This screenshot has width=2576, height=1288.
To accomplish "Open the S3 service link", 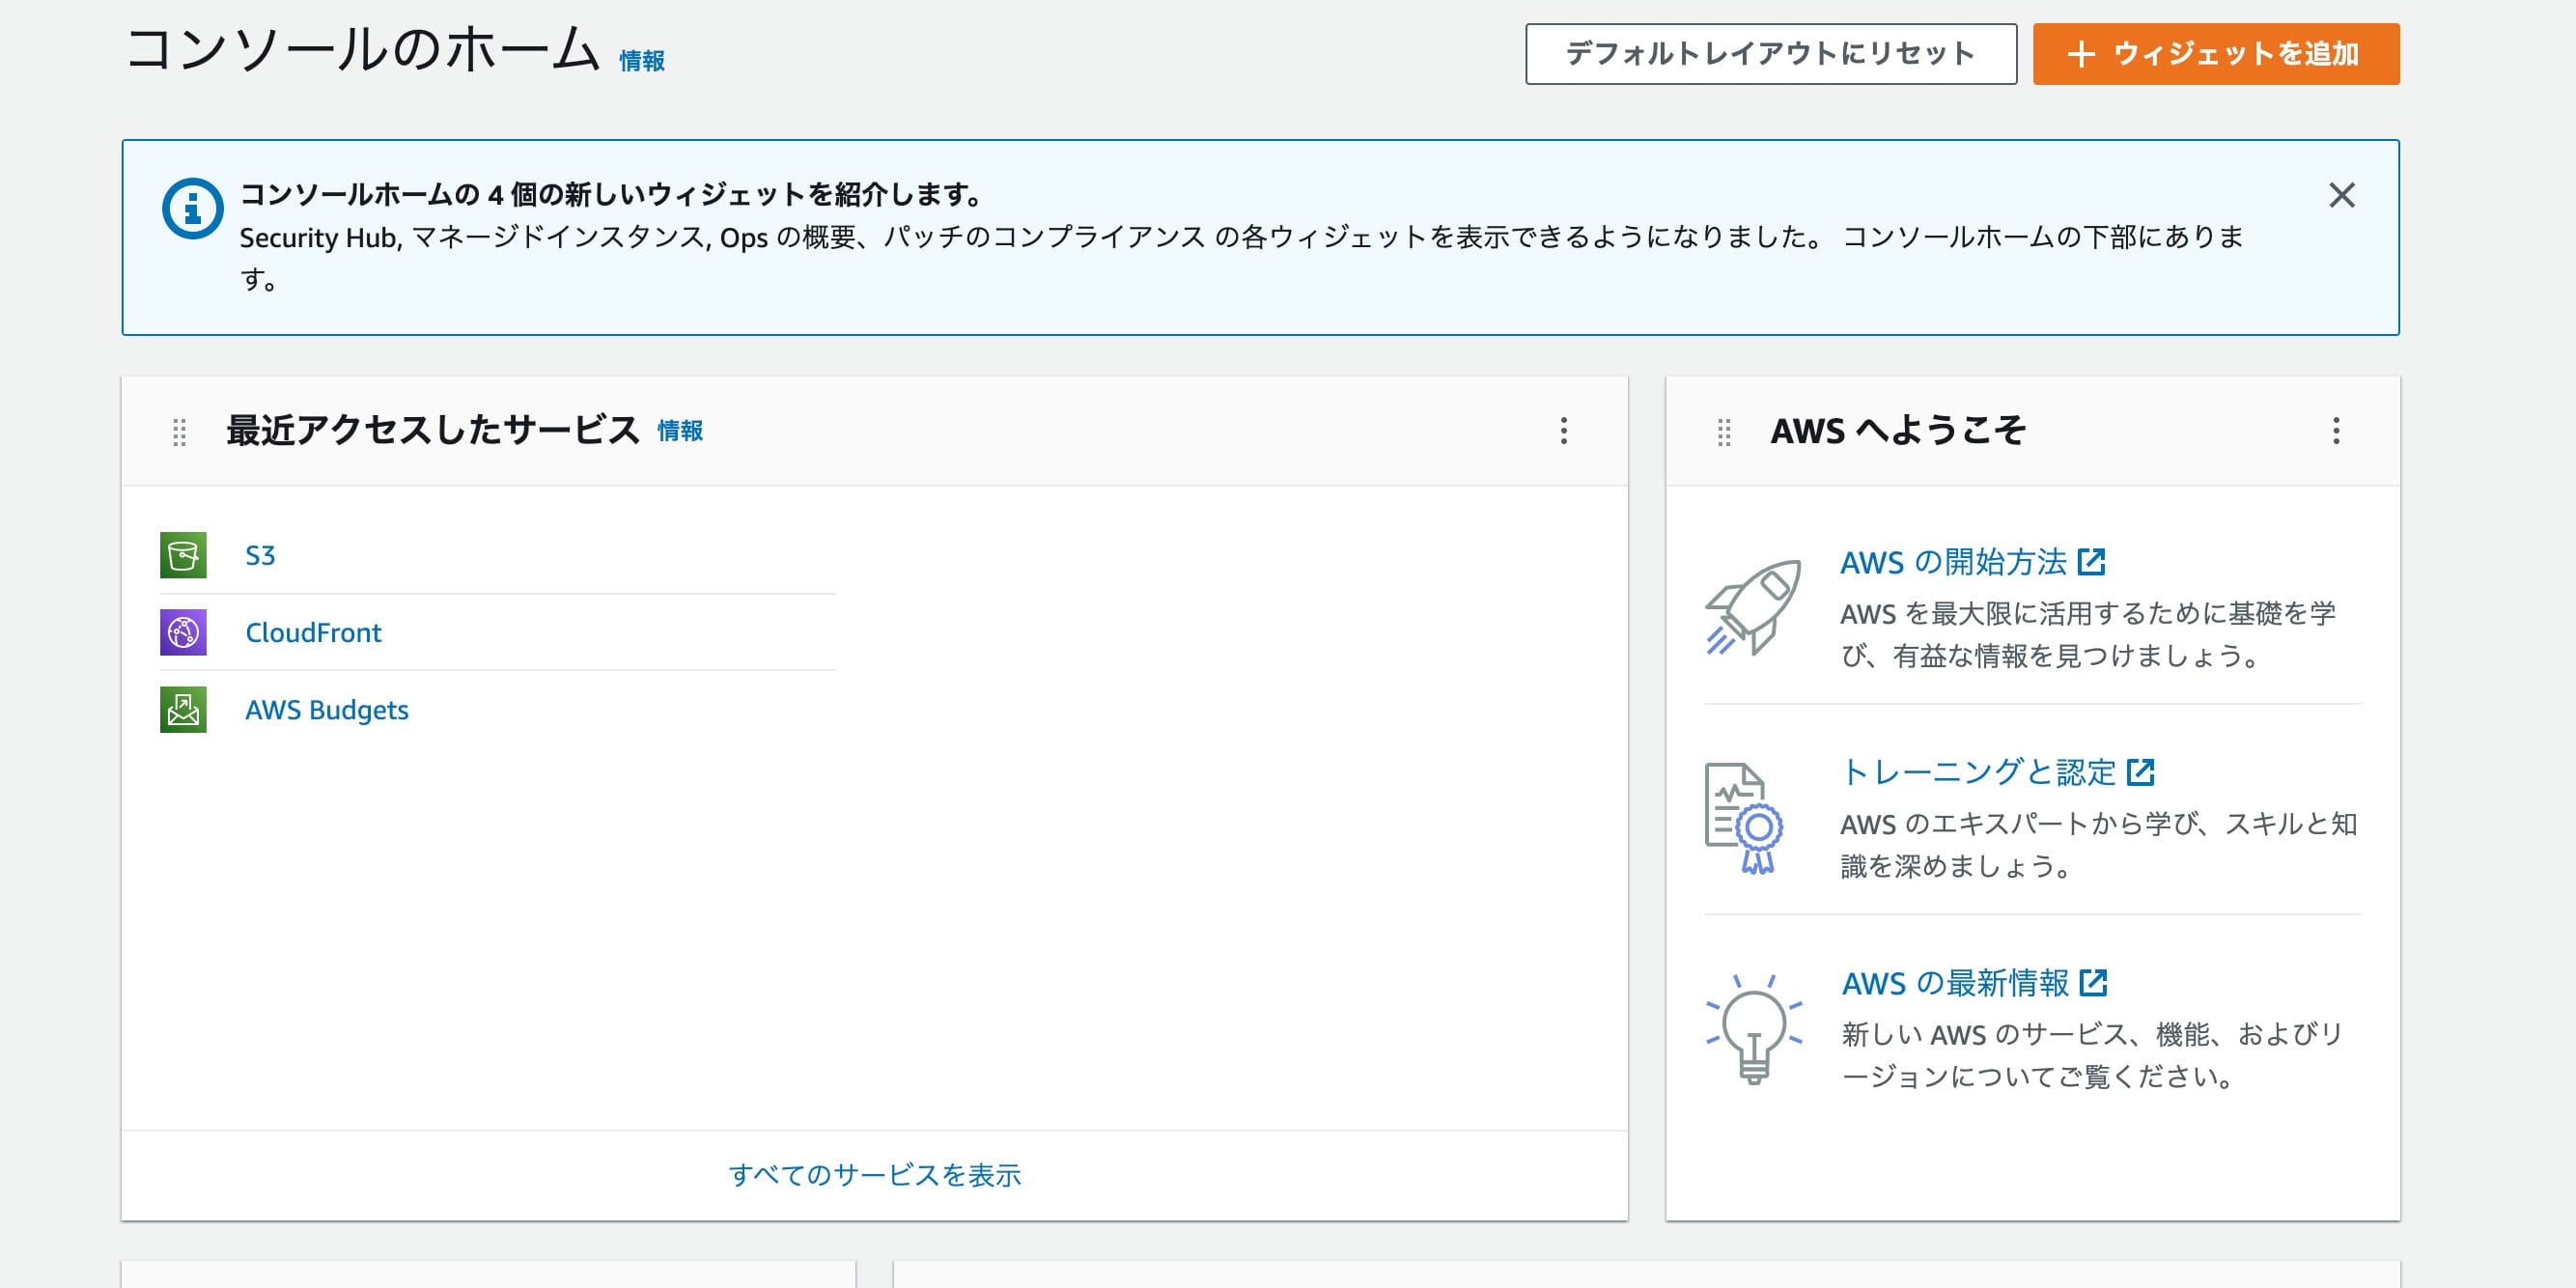I will [x=260, y=555].
